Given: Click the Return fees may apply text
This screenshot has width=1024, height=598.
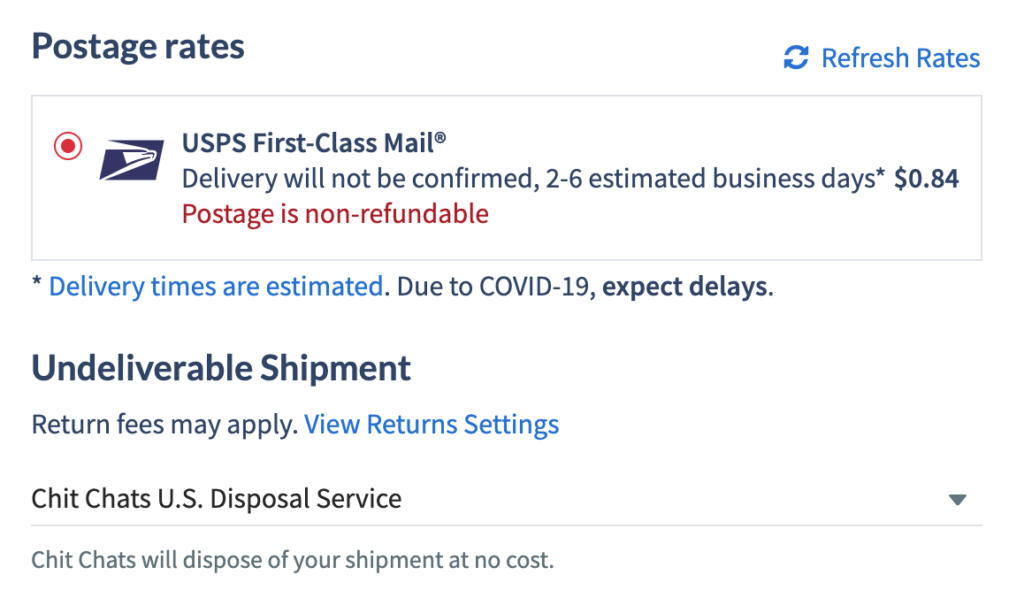Looking at the screenshot, I should (x=165, y=424).
